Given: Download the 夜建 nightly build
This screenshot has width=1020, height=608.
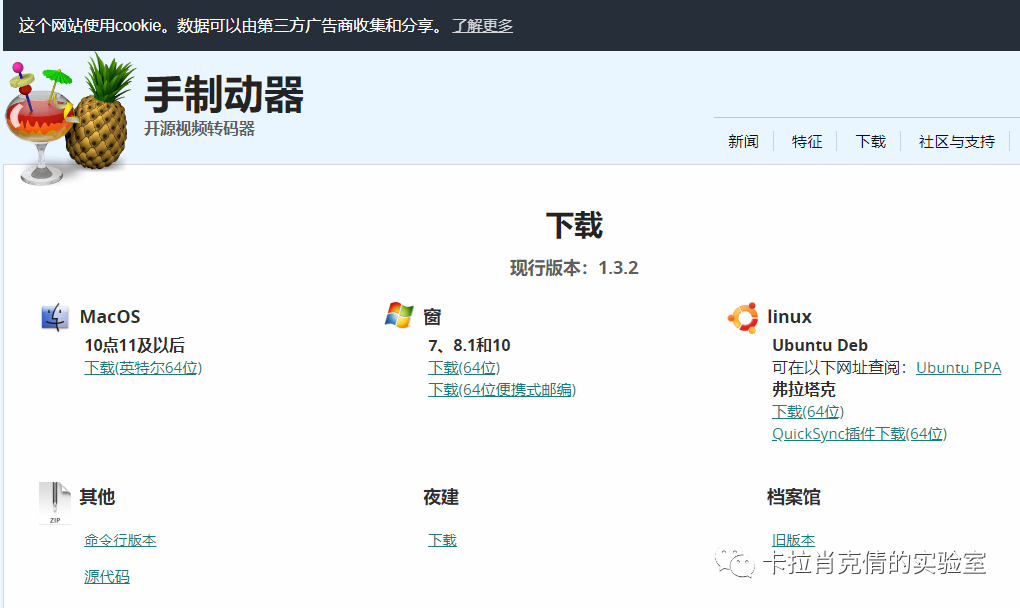Looking at the screenshot, I should (x=441, y=539).
